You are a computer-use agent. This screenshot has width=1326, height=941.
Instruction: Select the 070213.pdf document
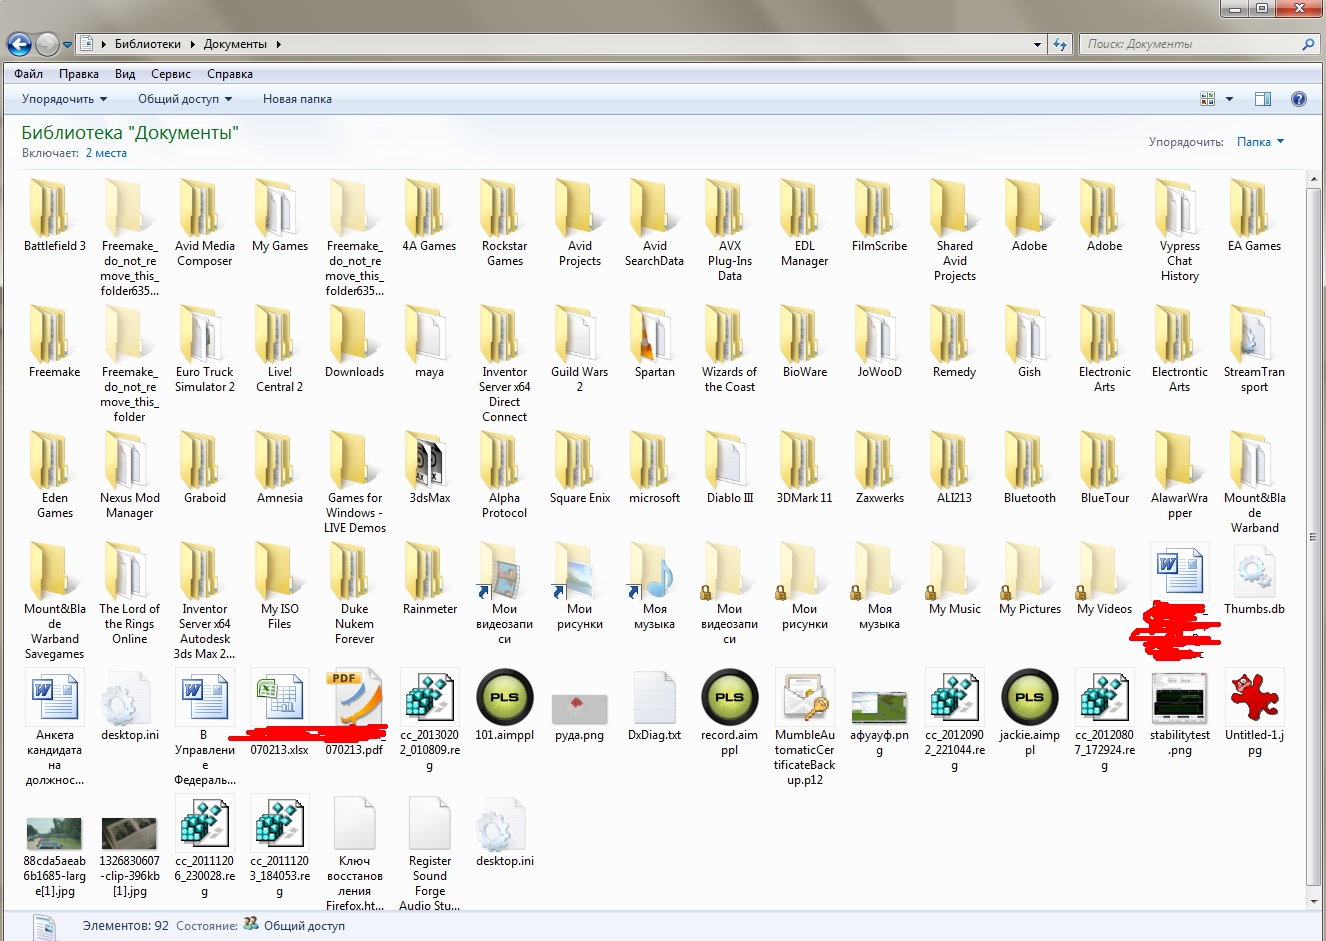point(355,711)
